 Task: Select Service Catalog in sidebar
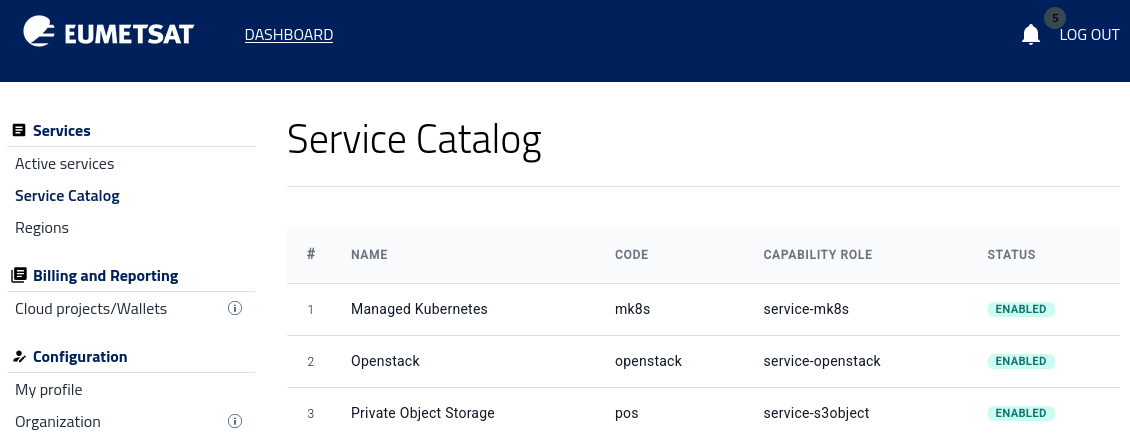pos(67,196)
